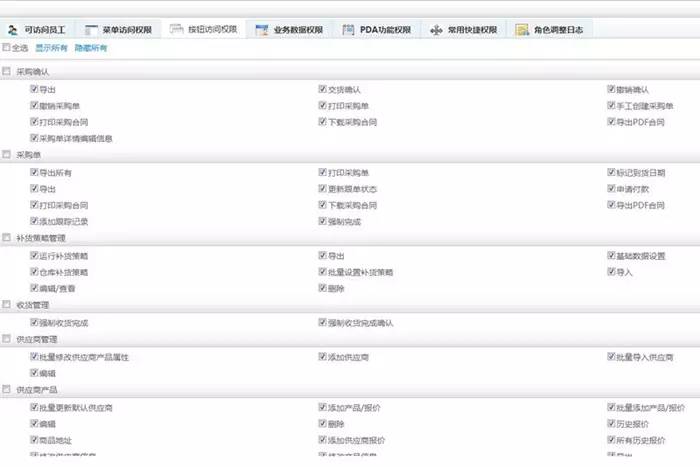
Task: Uncheck the 批量导入供应商 checkbox
Action: (610, 357)
